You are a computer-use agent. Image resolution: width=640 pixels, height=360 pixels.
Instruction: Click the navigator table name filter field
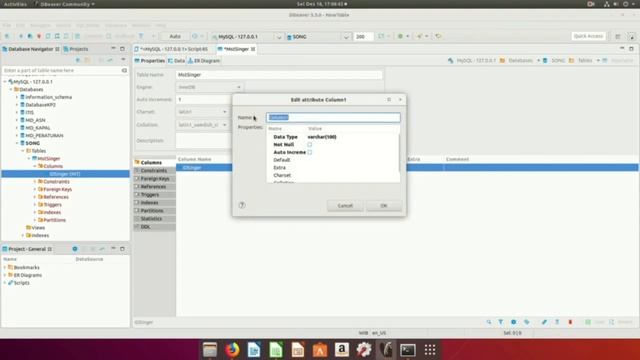pos(61,71)
